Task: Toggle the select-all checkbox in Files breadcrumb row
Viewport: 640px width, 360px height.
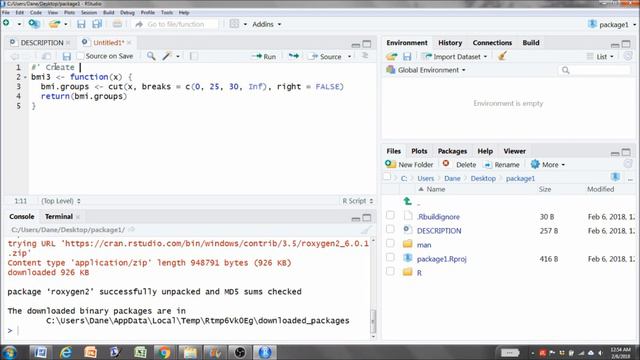Action: click(387, 177)
